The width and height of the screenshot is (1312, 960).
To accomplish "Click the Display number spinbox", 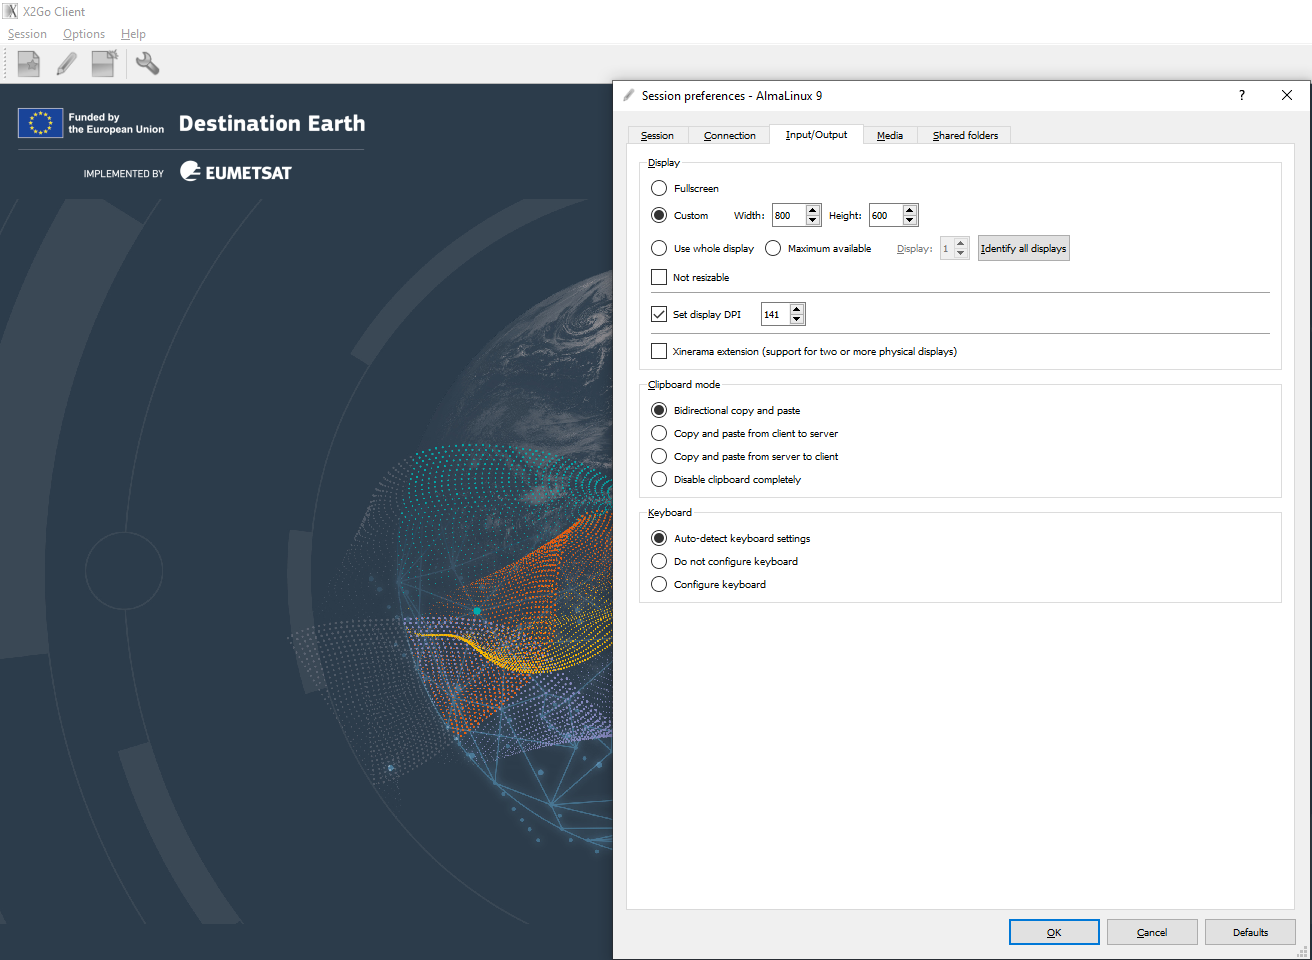I will [954, 248].
